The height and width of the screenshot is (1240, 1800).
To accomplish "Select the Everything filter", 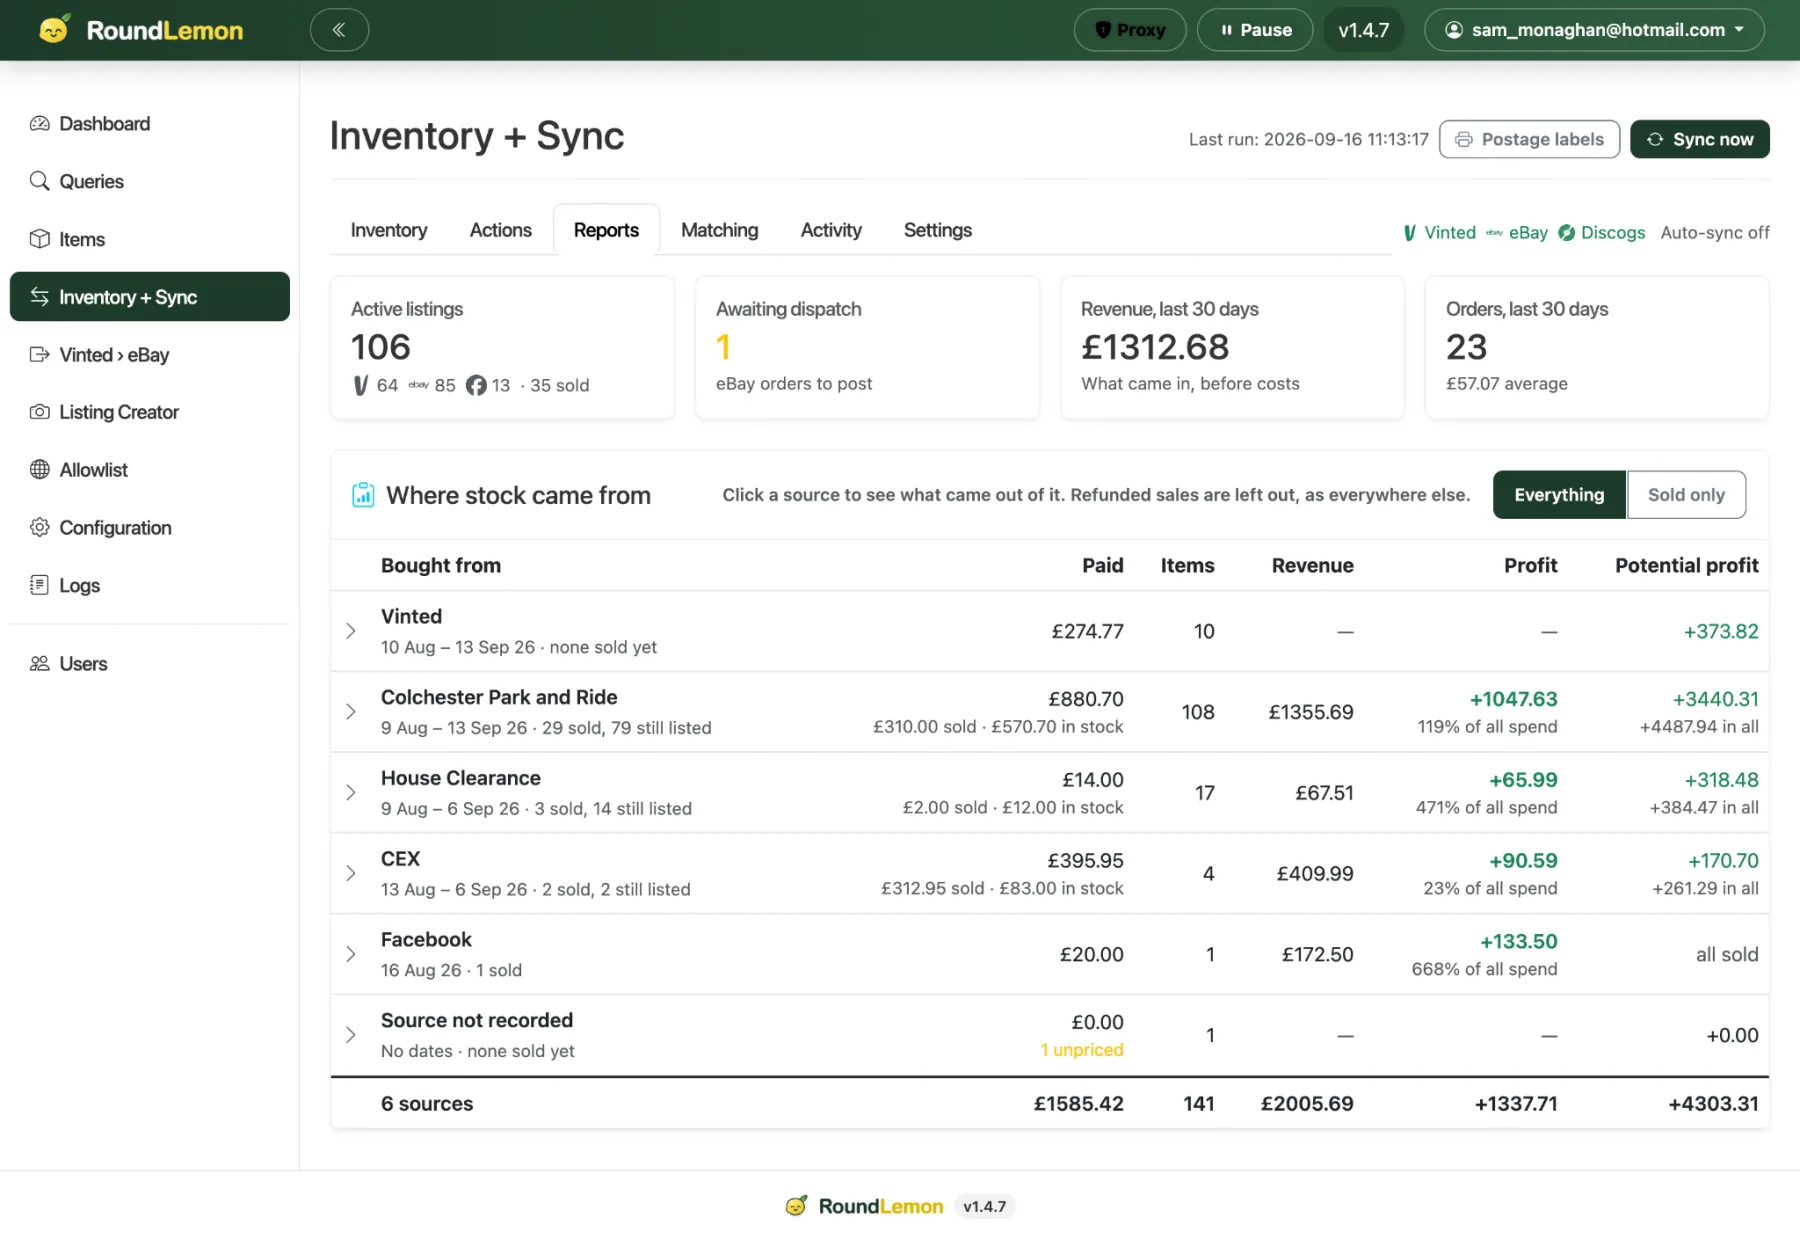I will pyautogui.click(x=1559, y=495).
